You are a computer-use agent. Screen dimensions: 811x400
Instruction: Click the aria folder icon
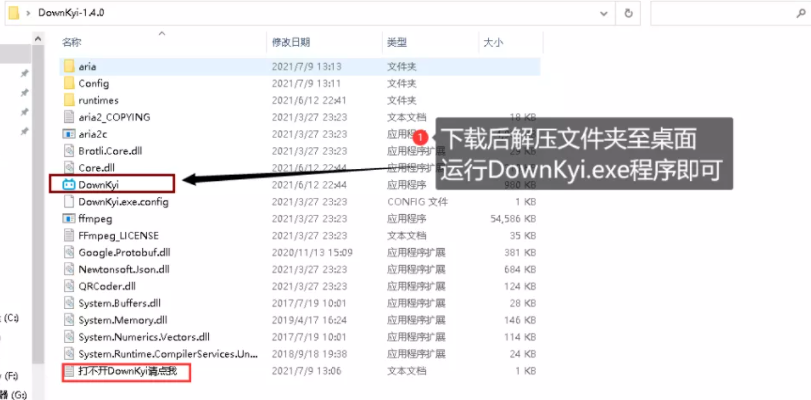(x=68, y=66)
